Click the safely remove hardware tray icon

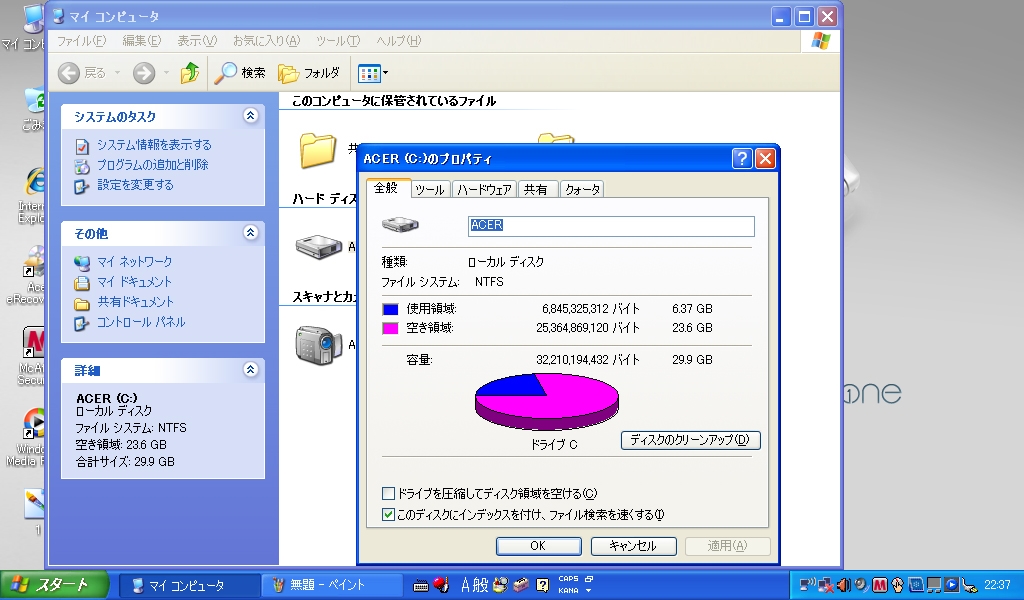(x=970, y=585)
